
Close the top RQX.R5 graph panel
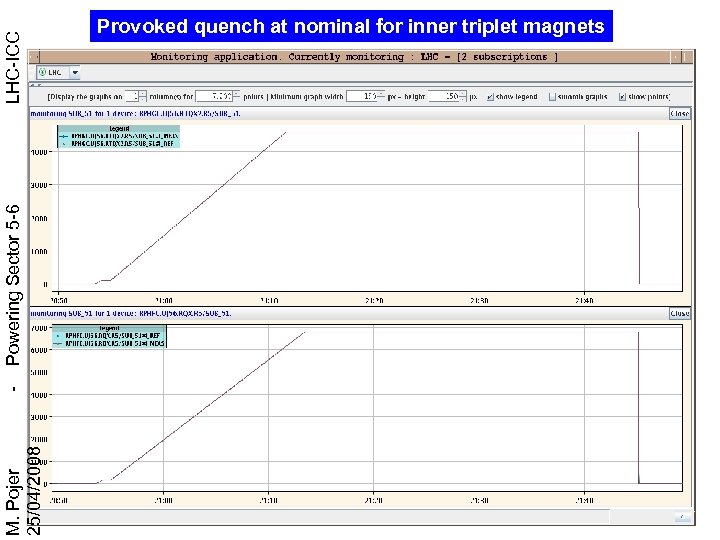[x=680, y=113]
